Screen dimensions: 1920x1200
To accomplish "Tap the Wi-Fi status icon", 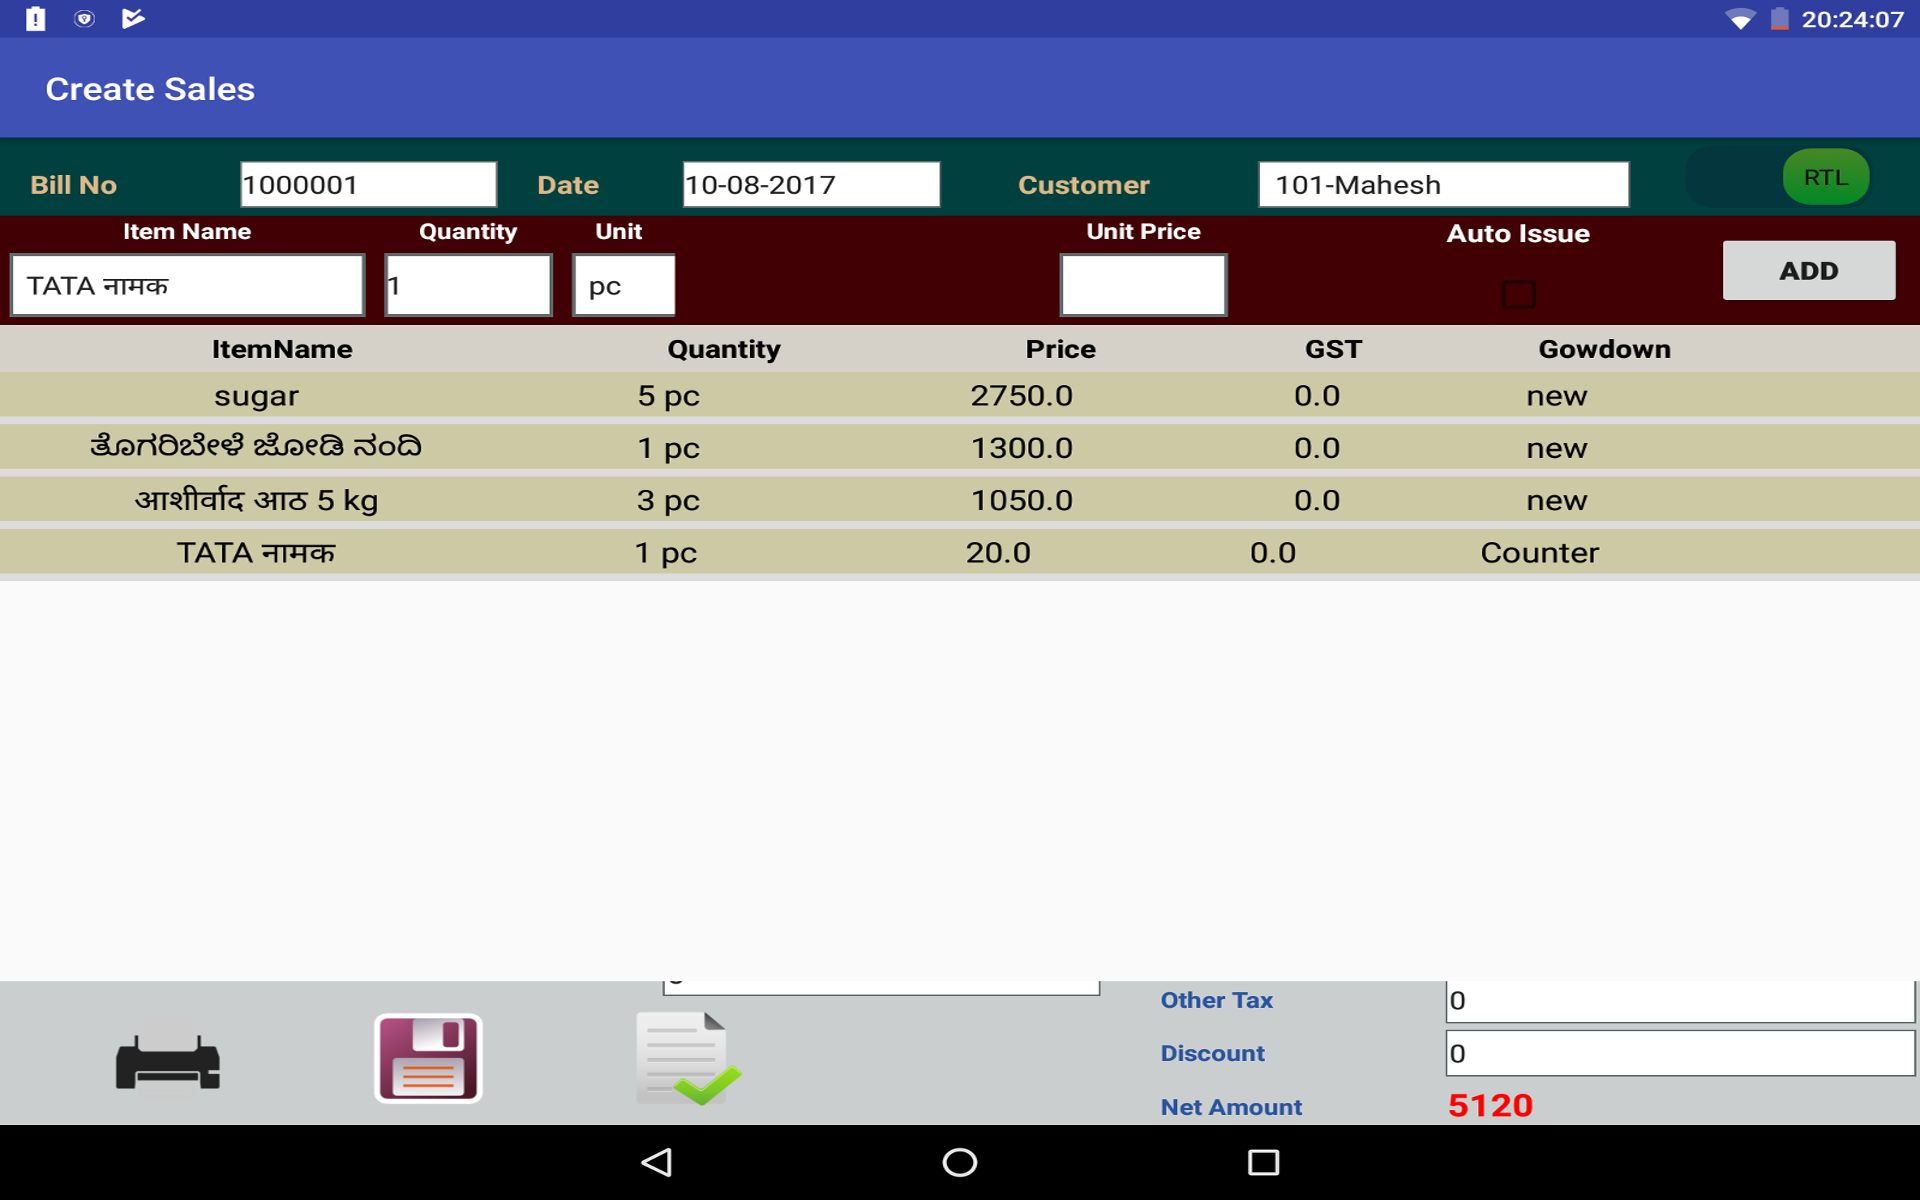I will click(x=1740, y=19).
